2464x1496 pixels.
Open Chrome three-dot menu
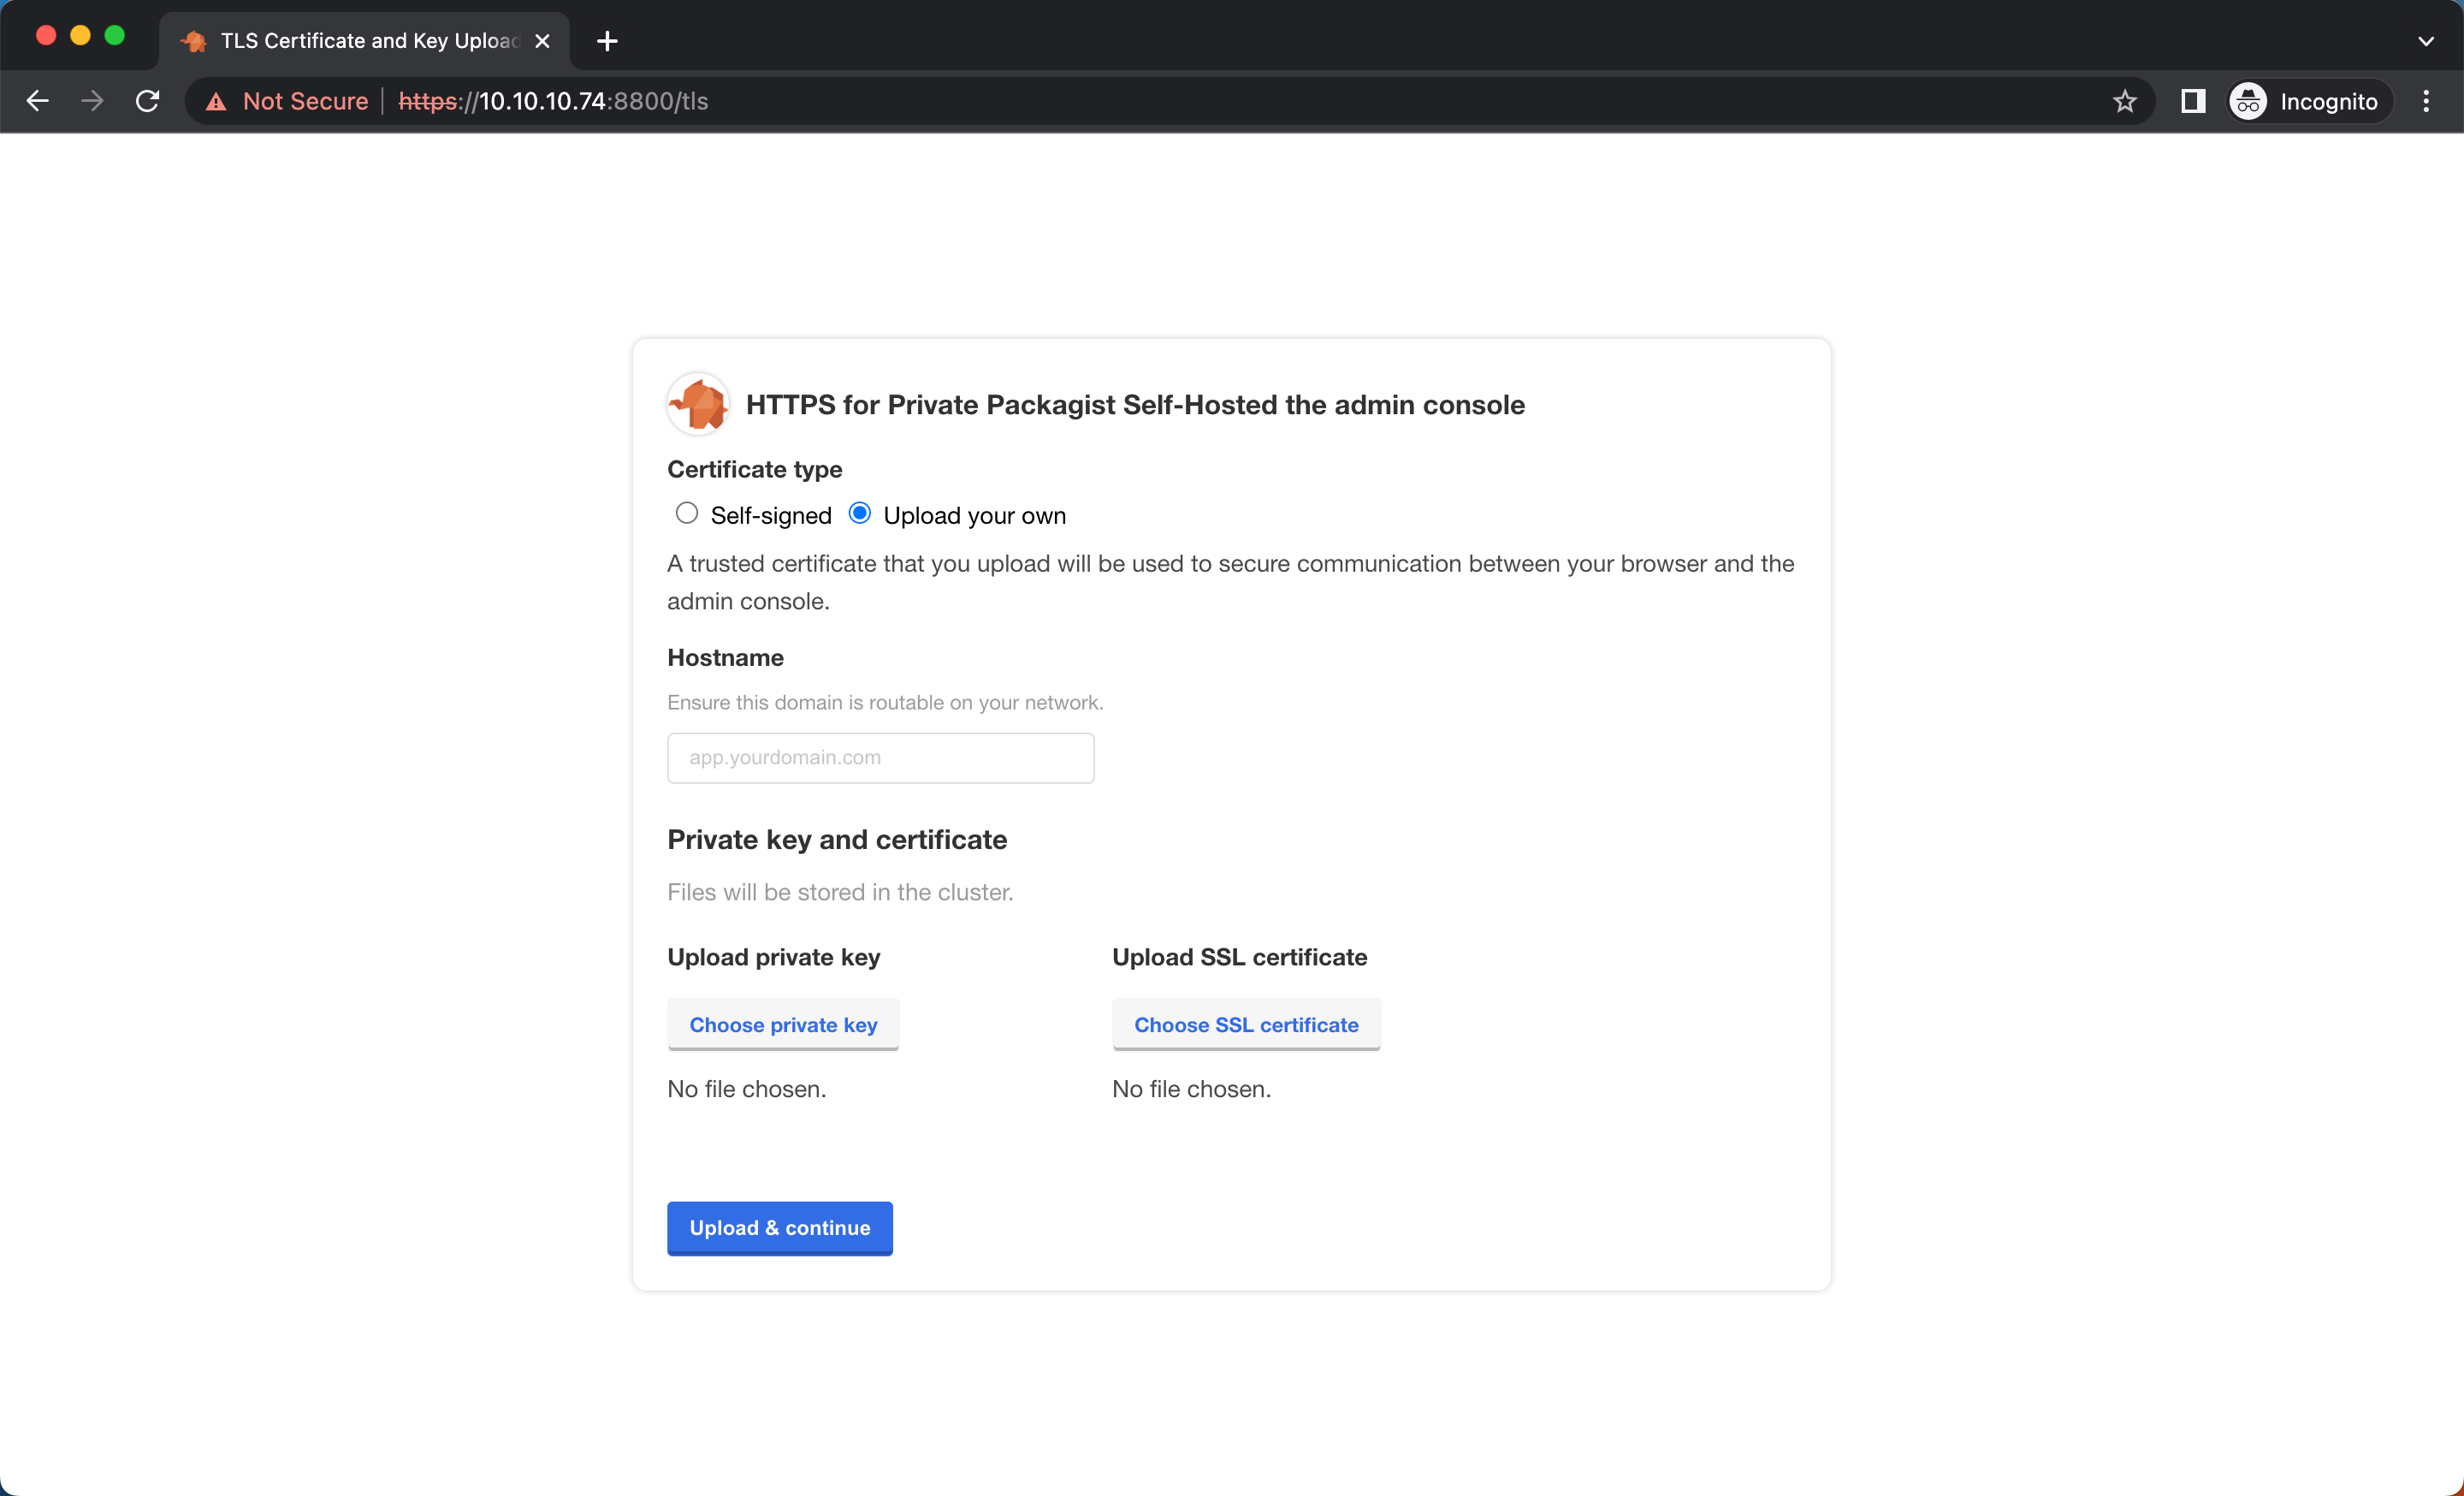(2426, 101)
